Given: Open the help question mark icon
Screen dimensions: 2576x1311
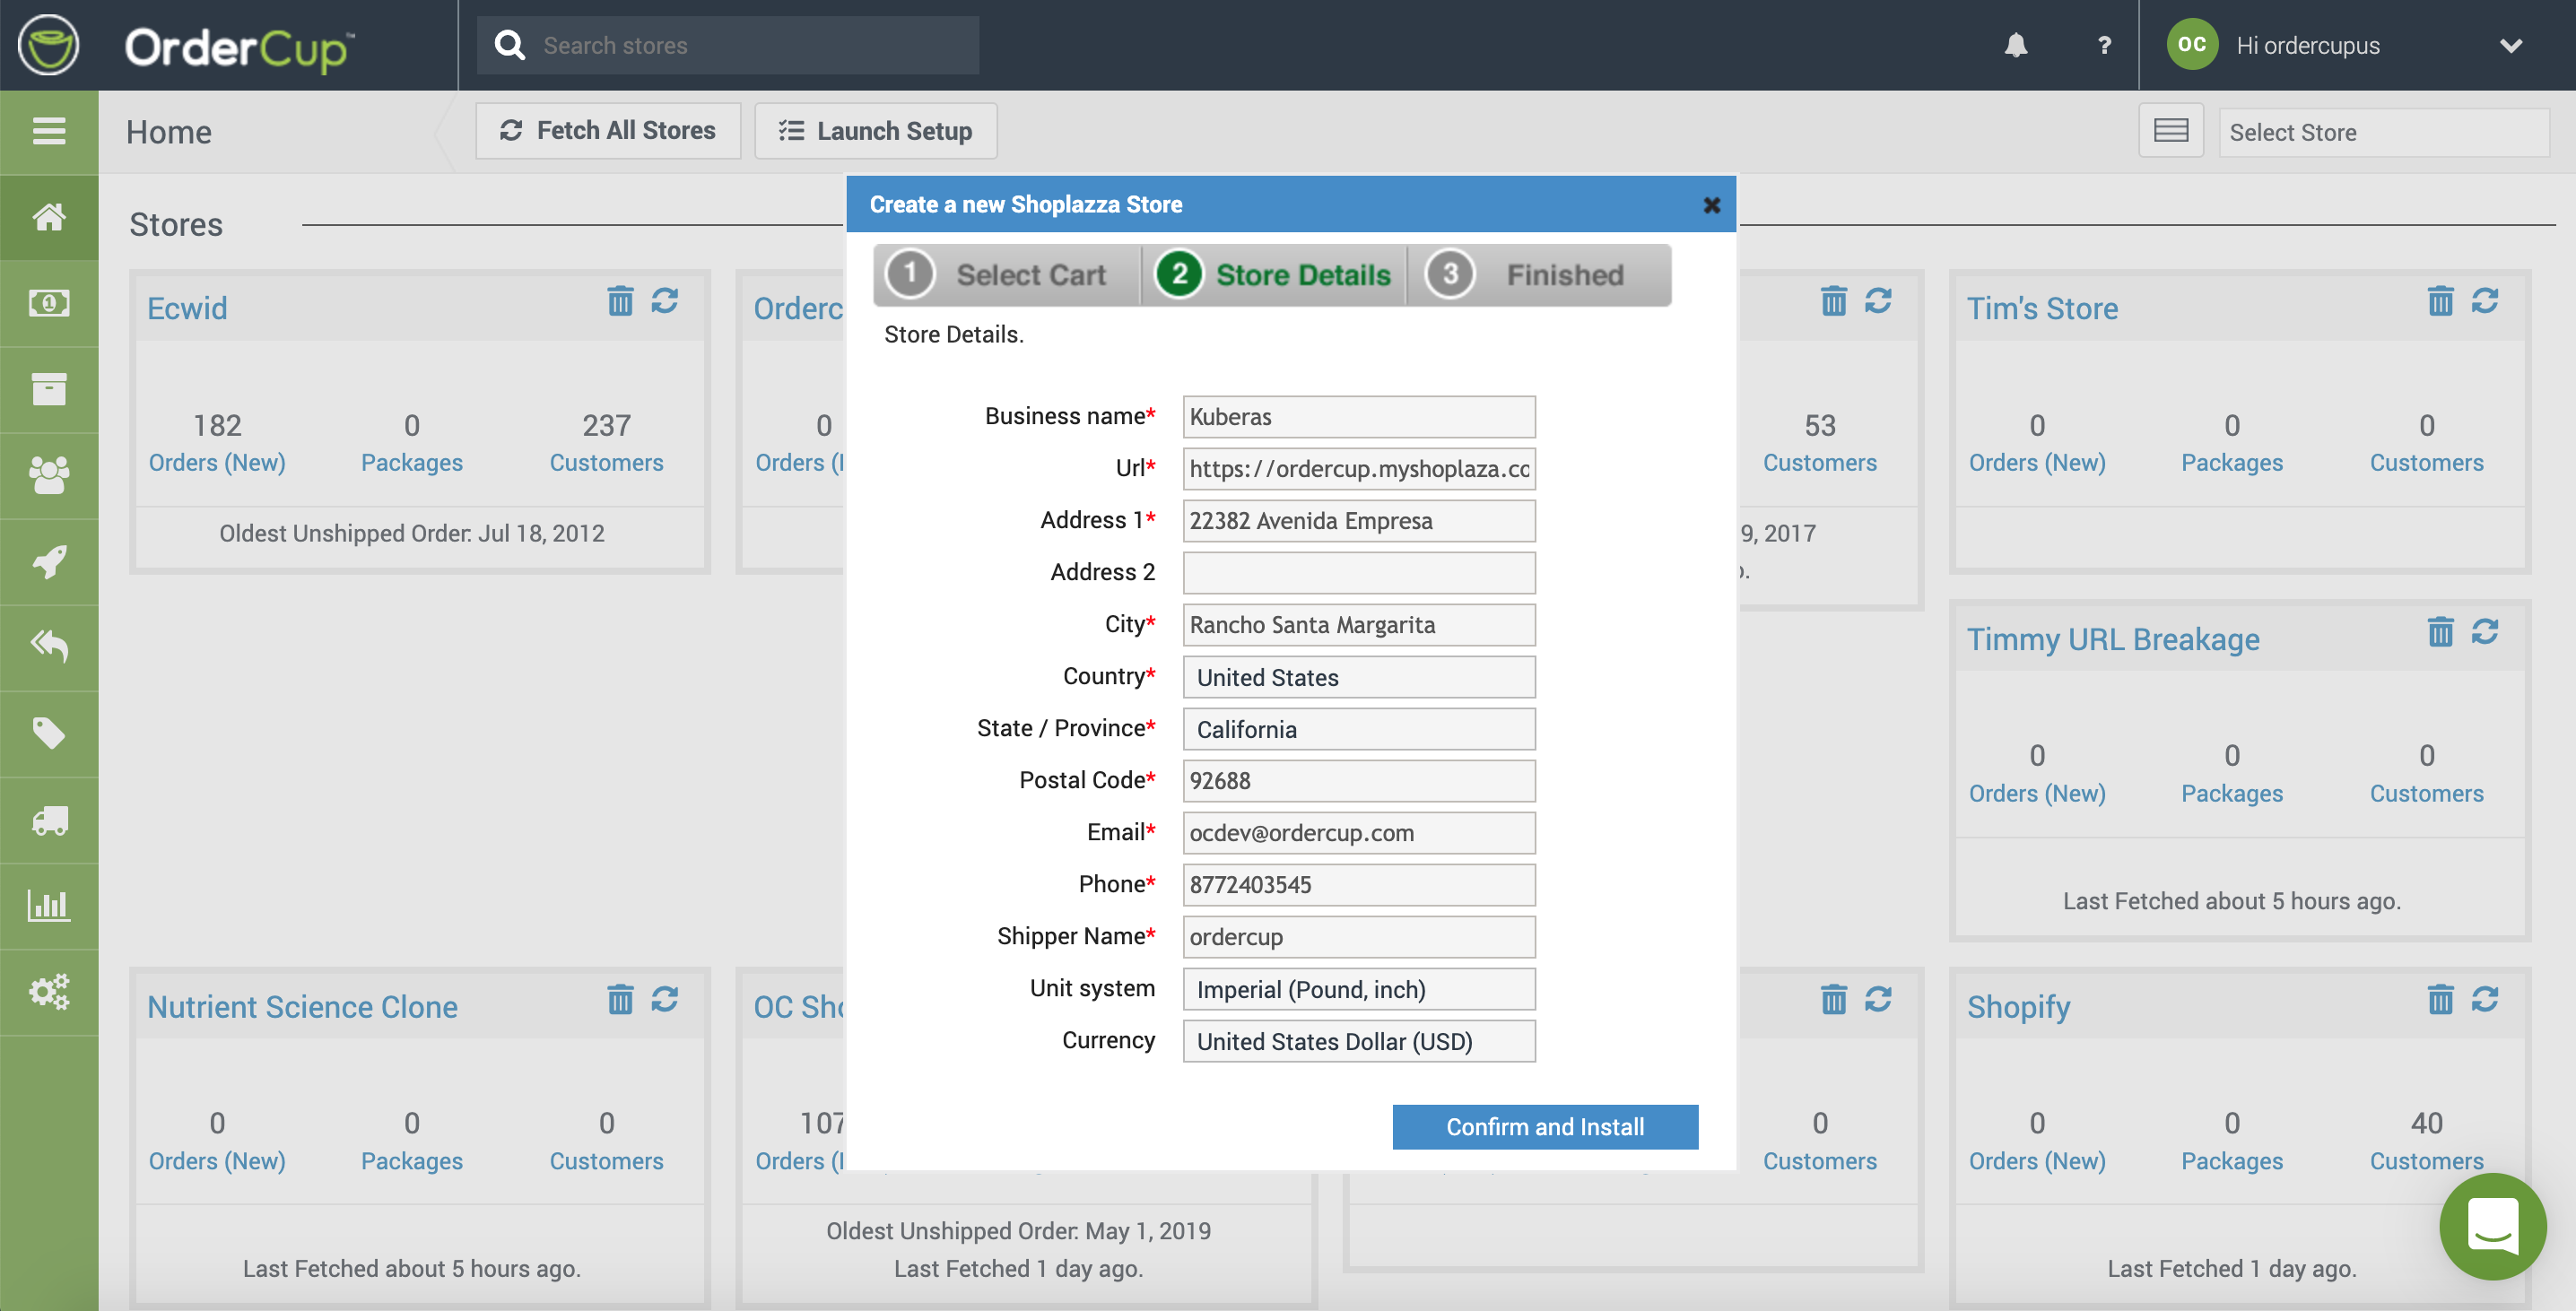Looking at the screenshot, I should click(x=2104, y=45).
